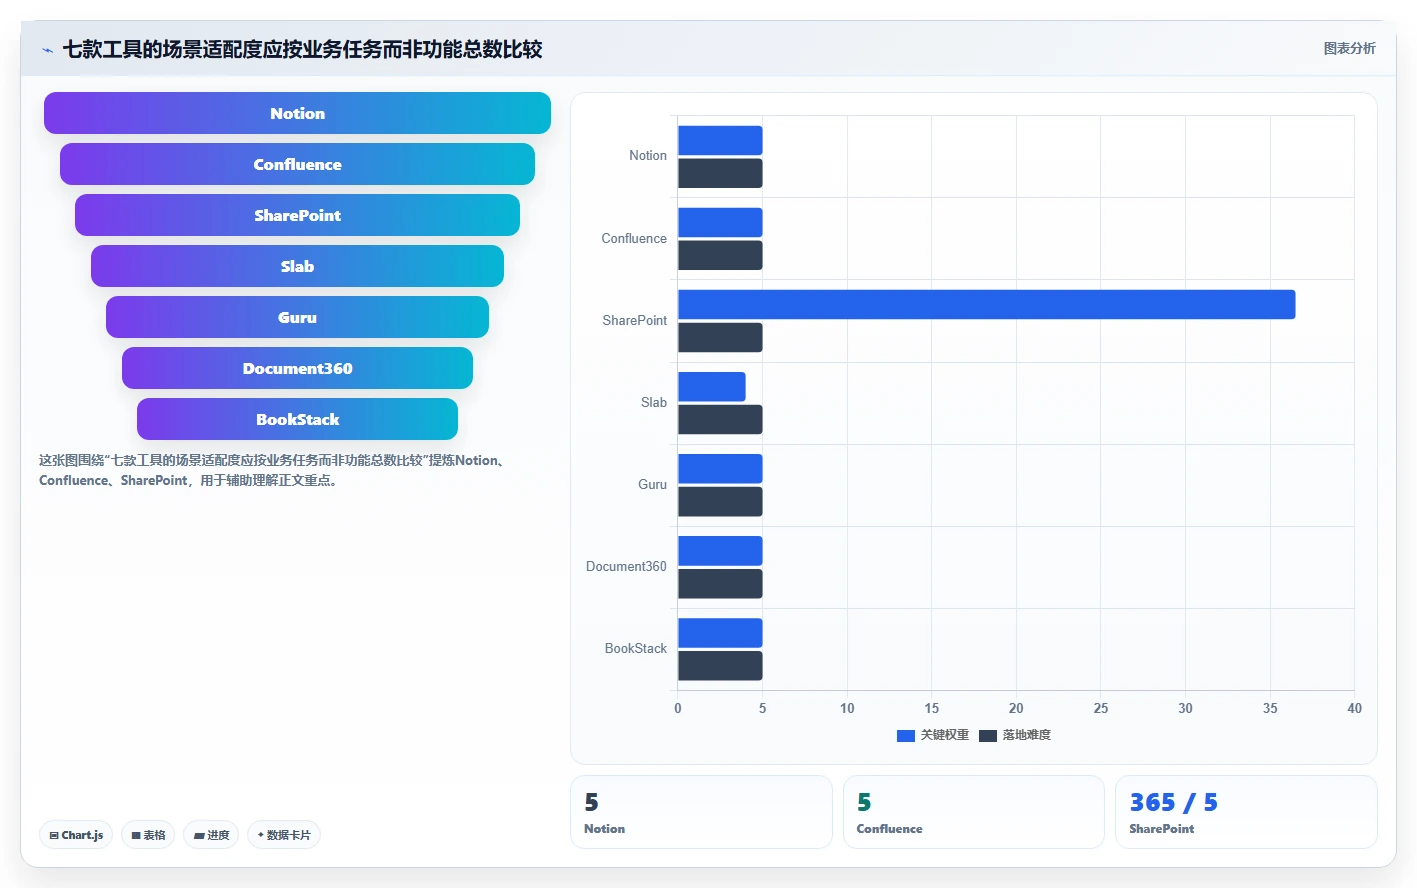Click the Confluence y-axis label
Viewport: 1417px width, 888px height.
(x=634, y=238)
